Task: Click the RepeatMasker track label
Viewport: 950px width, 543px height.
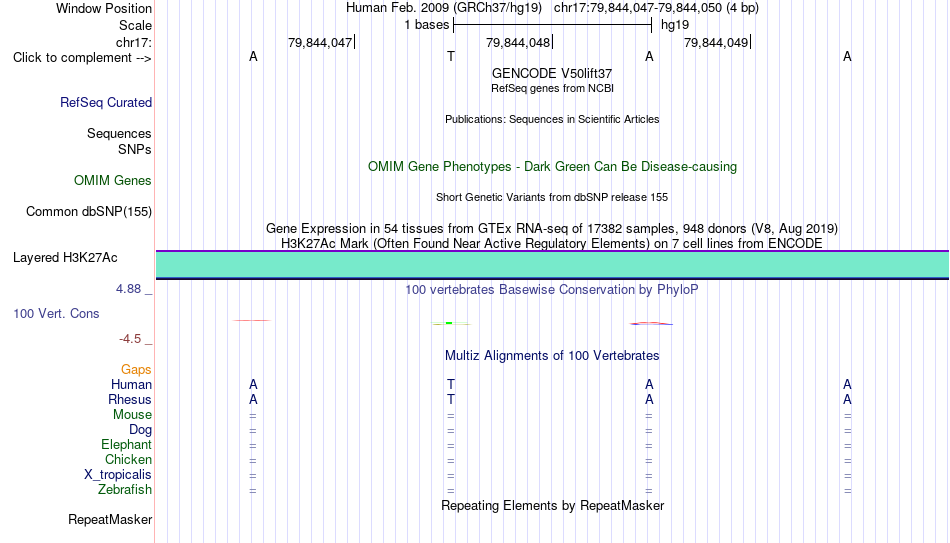Action: 110,519
